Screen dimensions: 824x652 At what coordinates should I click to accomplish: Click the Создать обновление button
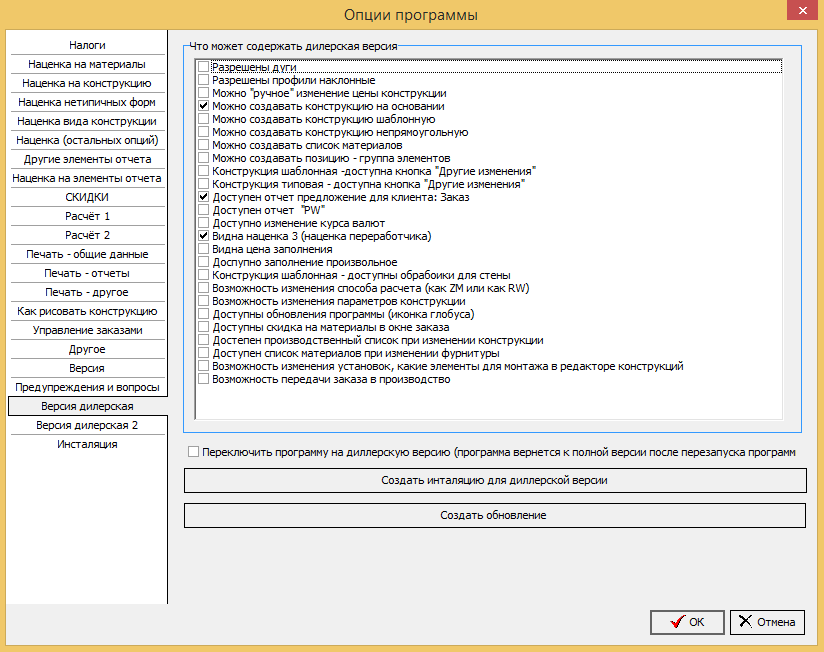[x=495, y=515]
